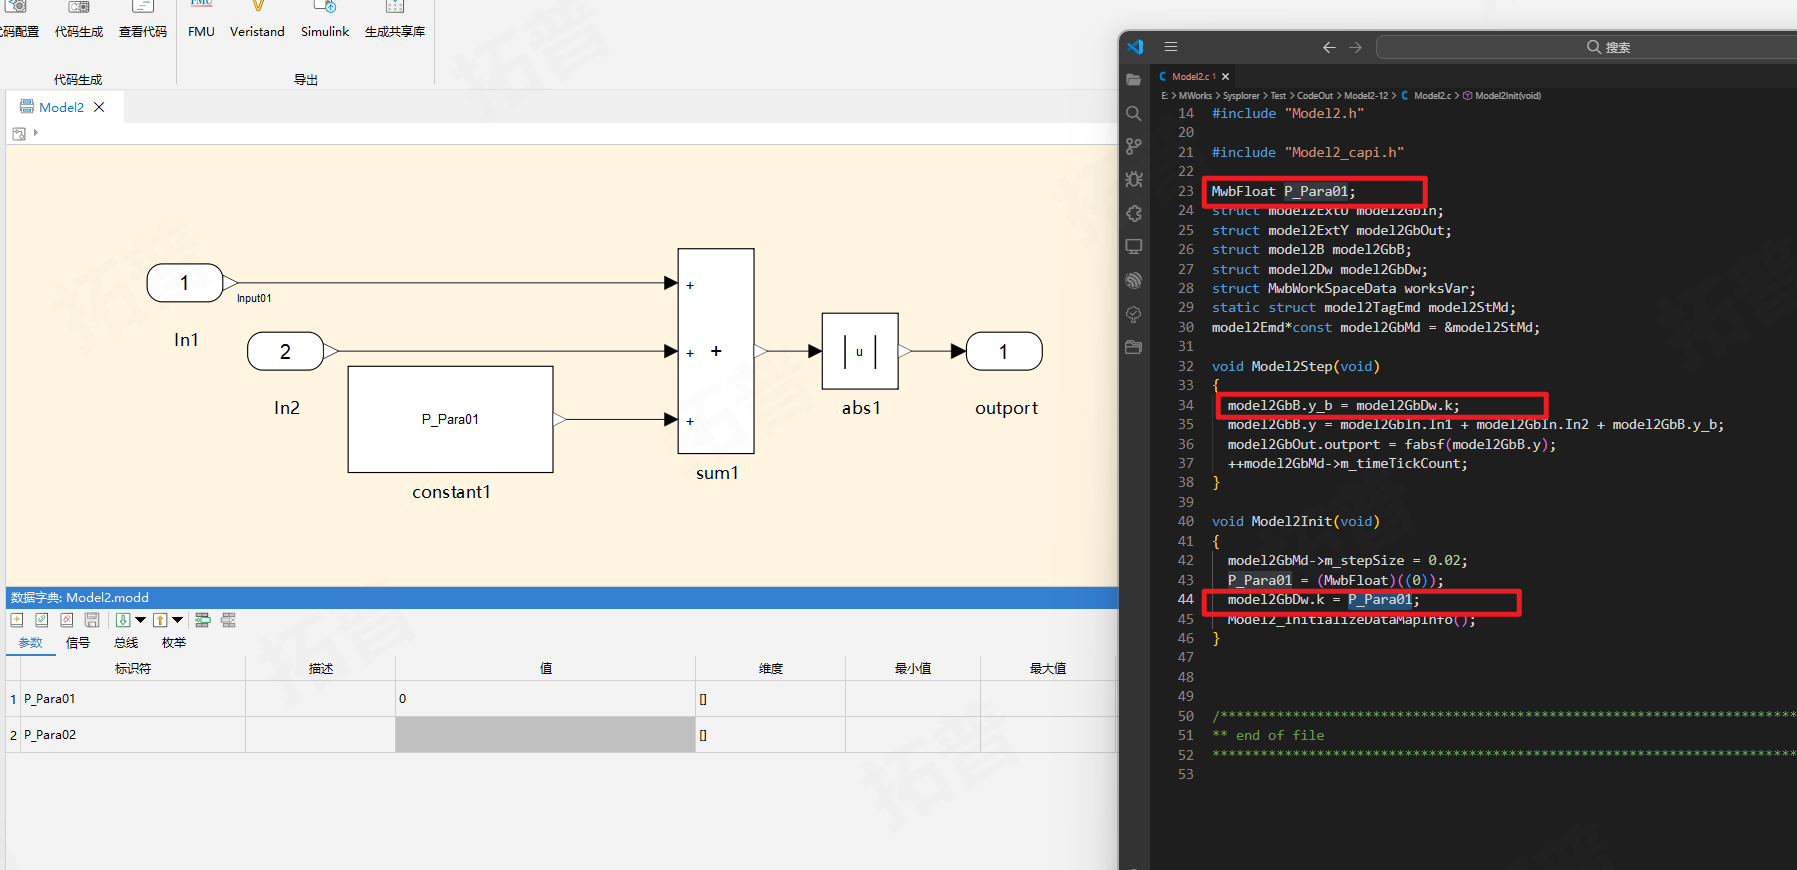Viewport: 1797px width, 870px height.
Task: Close the Model2 diagram tab
Action: point(99,107)
